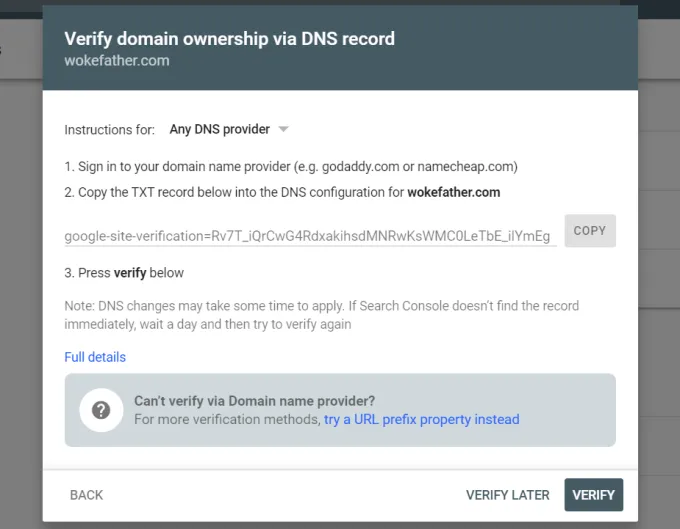Go back with the BACK button

pos(86,495)
